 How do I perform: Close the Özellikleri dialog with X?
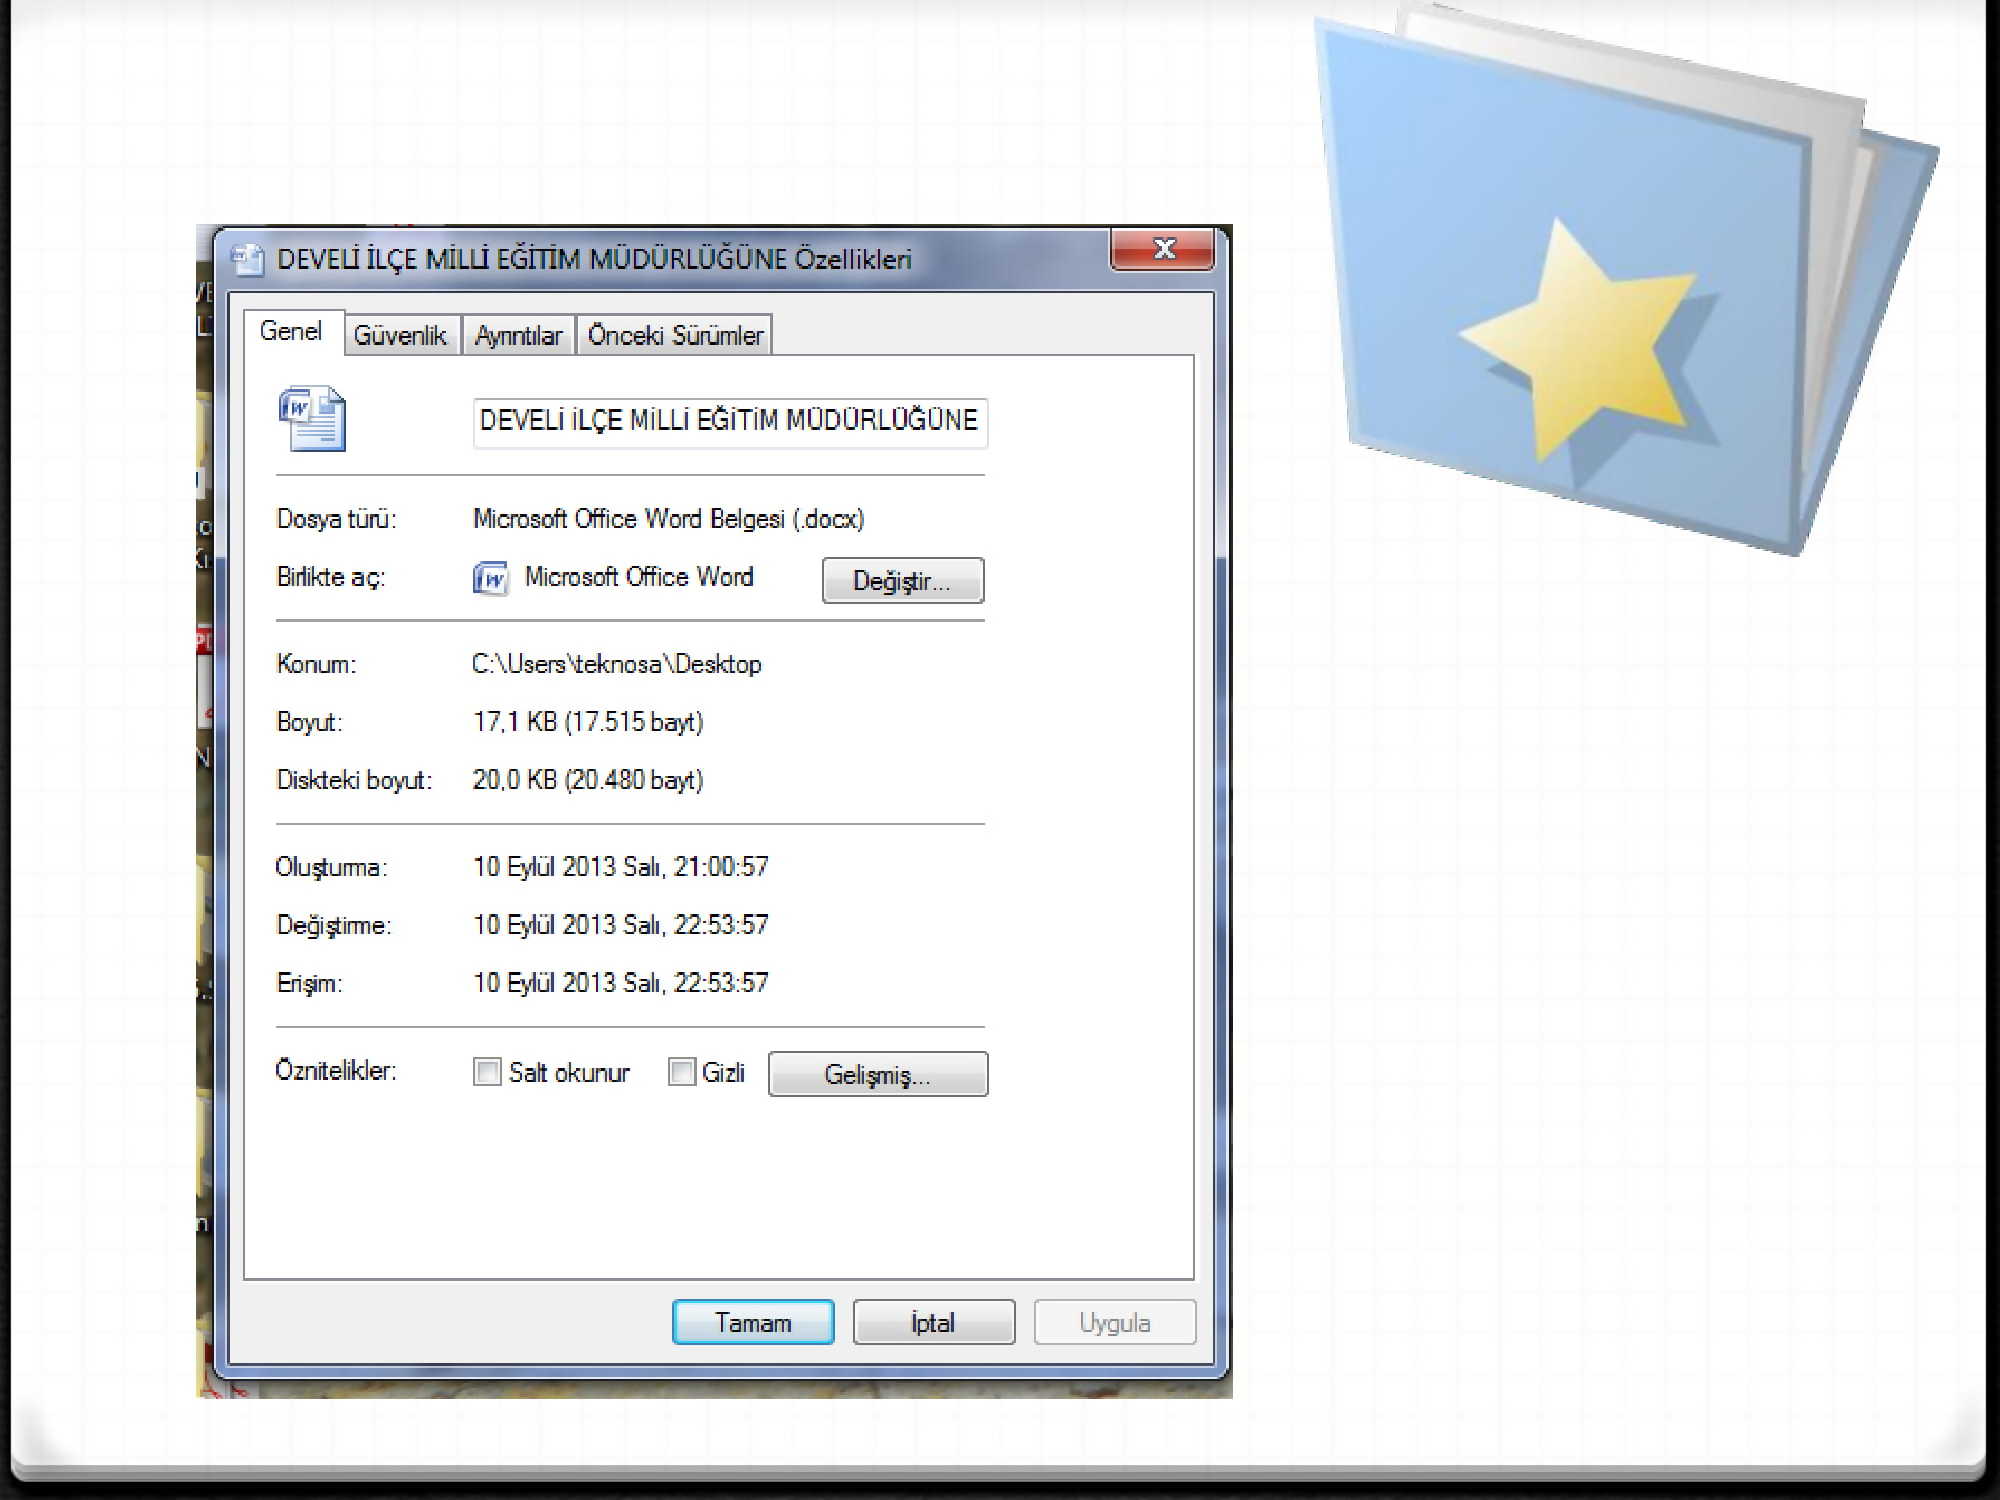pos(1163,249)
